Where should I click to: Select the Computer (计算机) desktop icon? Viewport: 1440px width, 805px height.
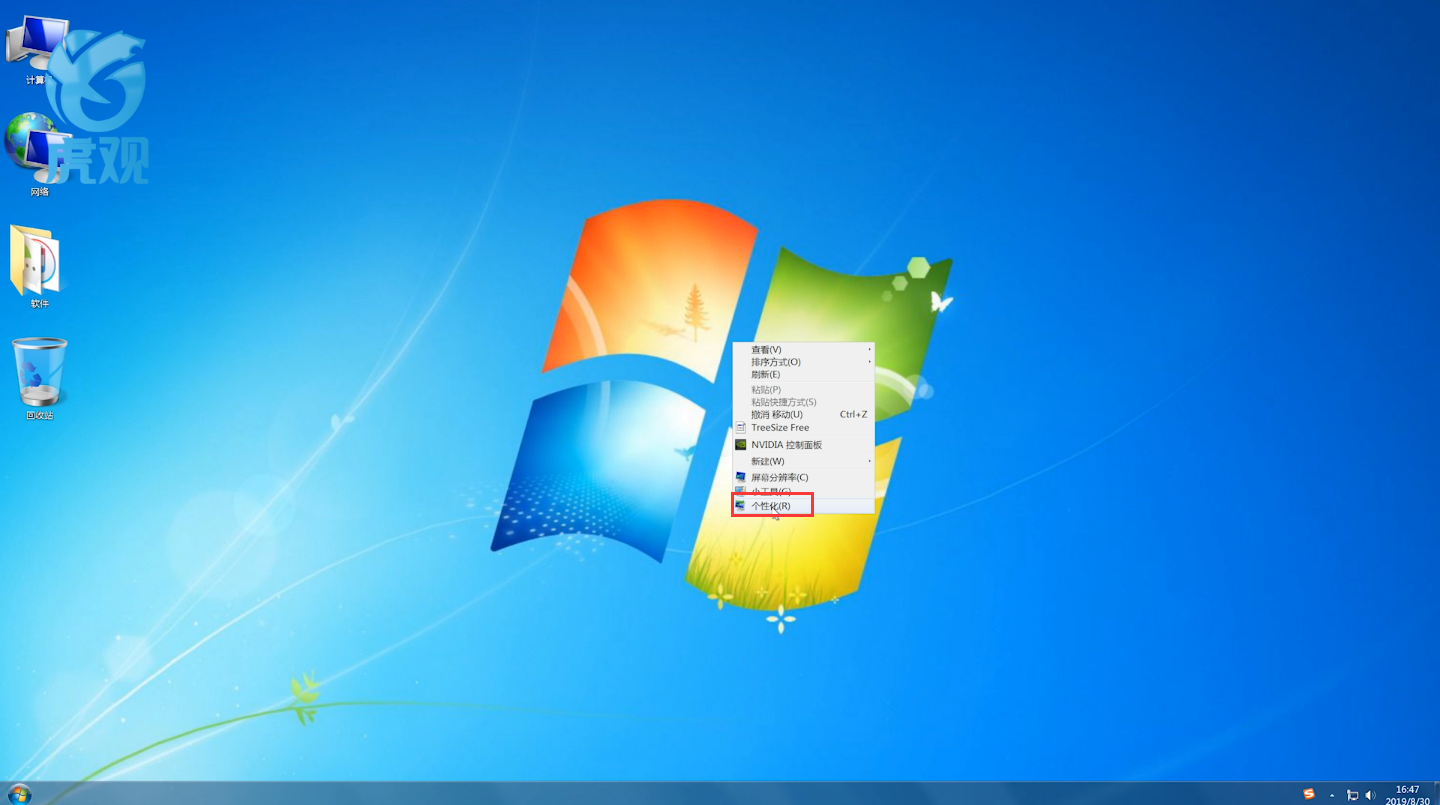click(x=38, y=50)
